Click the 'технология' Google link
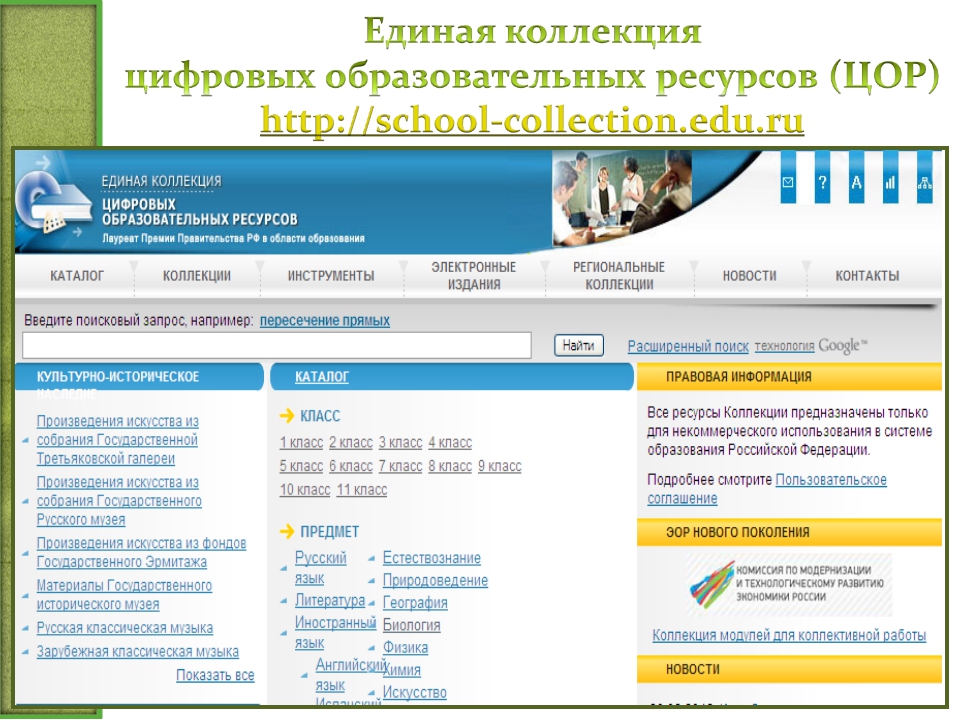This screenshot has height=720, width=960. coord(784,346)
